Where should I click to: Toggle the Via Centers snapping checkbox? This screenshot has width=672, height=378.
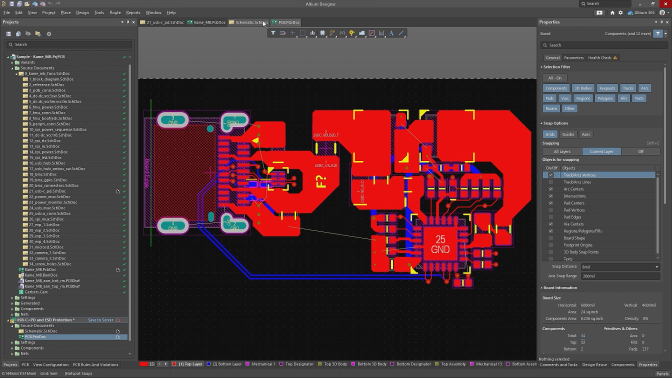coord(551,224)
